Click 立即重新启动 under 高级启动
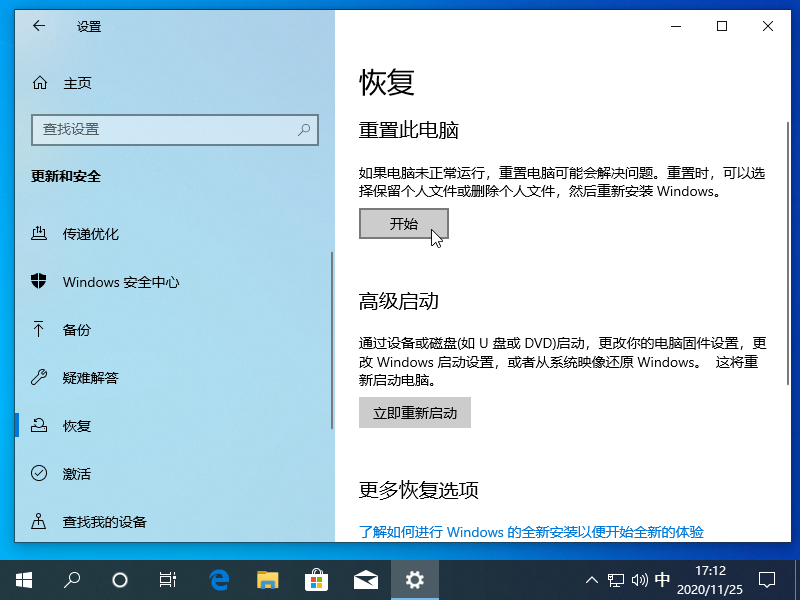The width and height of the screenshot is (800, 600). [414, 412]
